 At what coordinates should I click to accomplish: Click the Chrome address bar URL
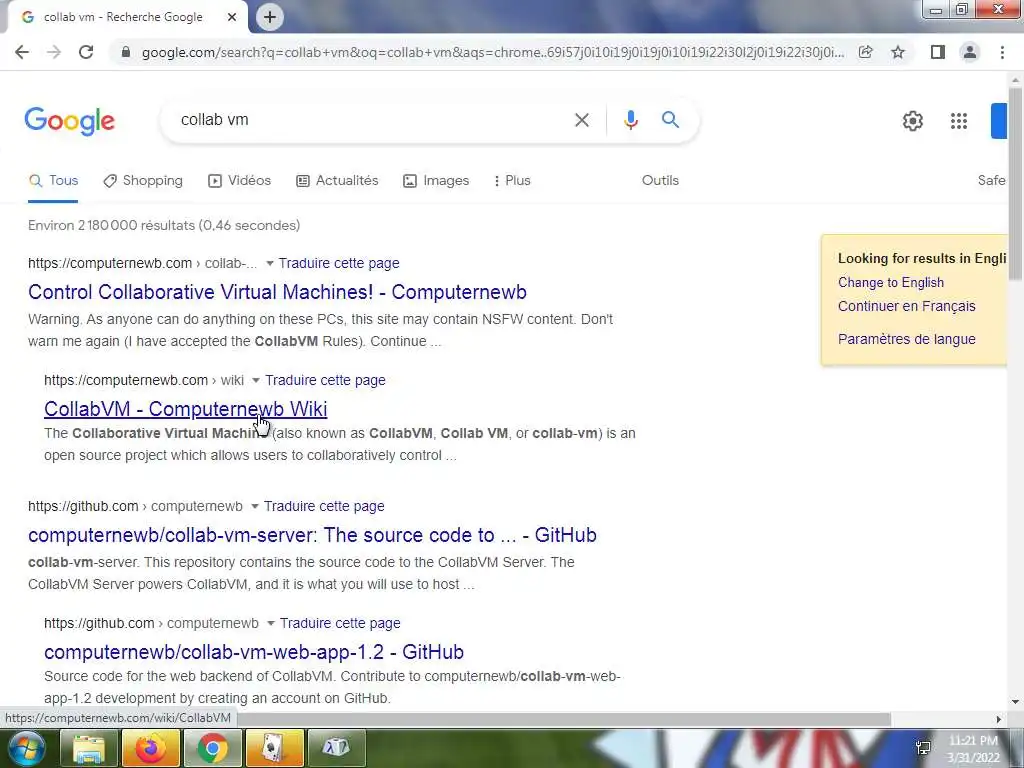coord(493,52)
